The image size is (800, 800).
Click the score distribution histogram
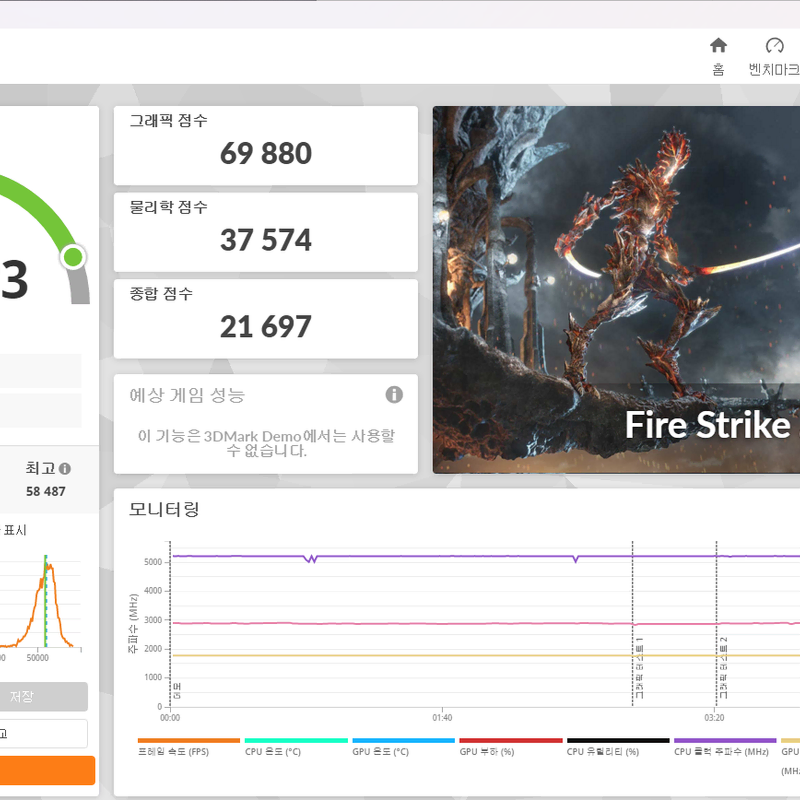click(x=41, y=602)
